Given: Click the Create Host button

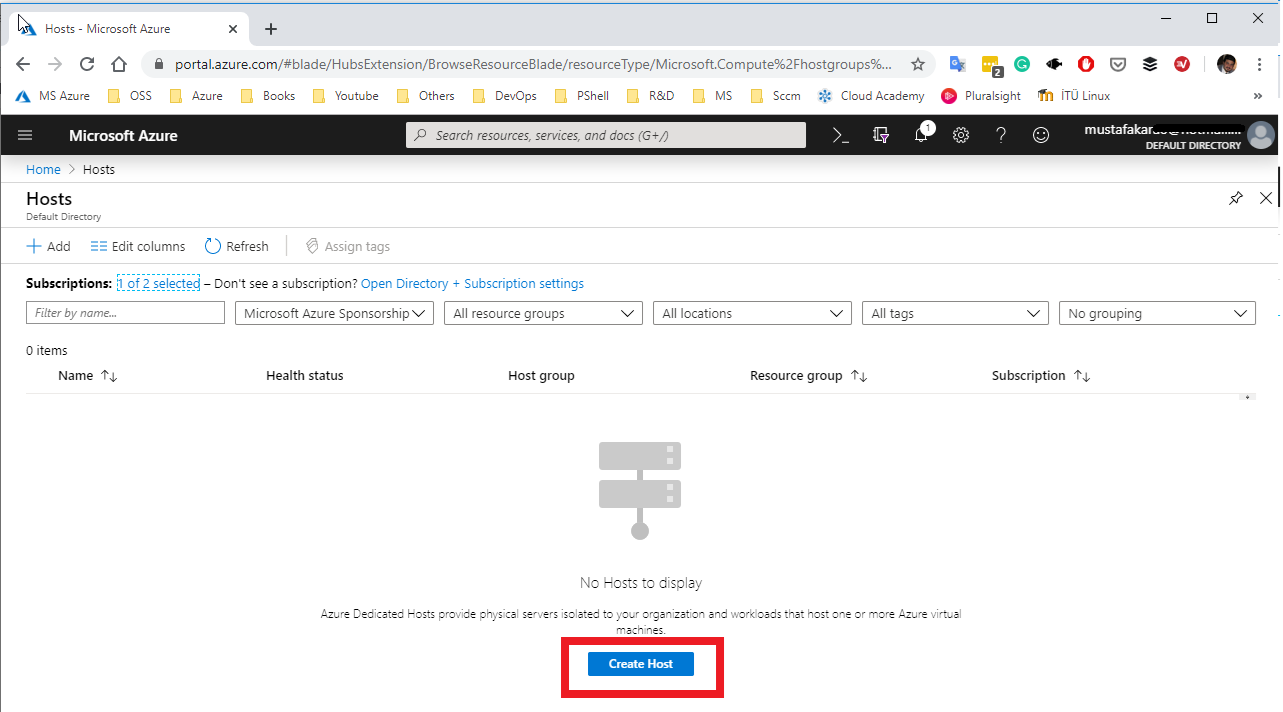Looking at the screenshot, I should [641, 664].
